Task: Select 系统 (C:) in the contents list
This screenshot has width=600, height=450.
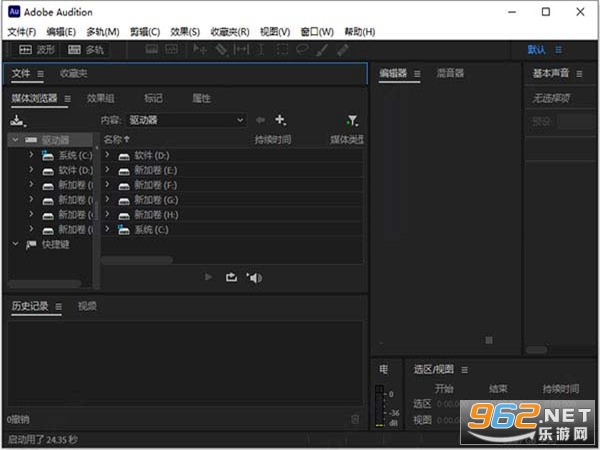Action: (233, 230)
